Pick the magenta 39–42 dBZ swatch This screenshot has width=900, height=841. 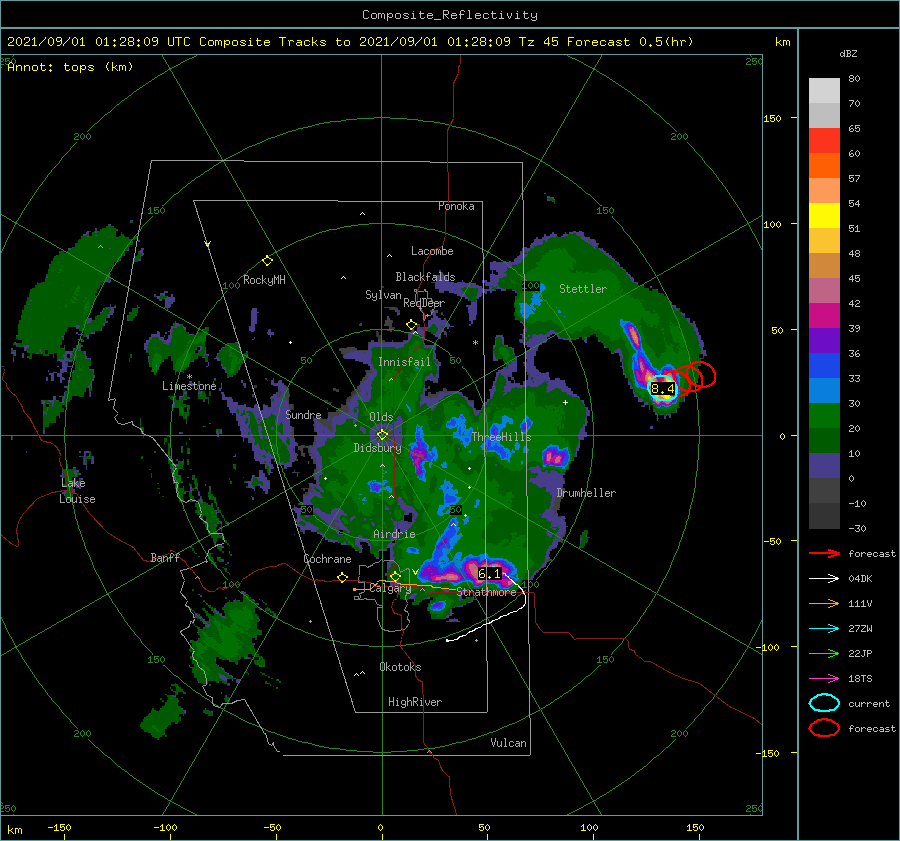(824, 315)
